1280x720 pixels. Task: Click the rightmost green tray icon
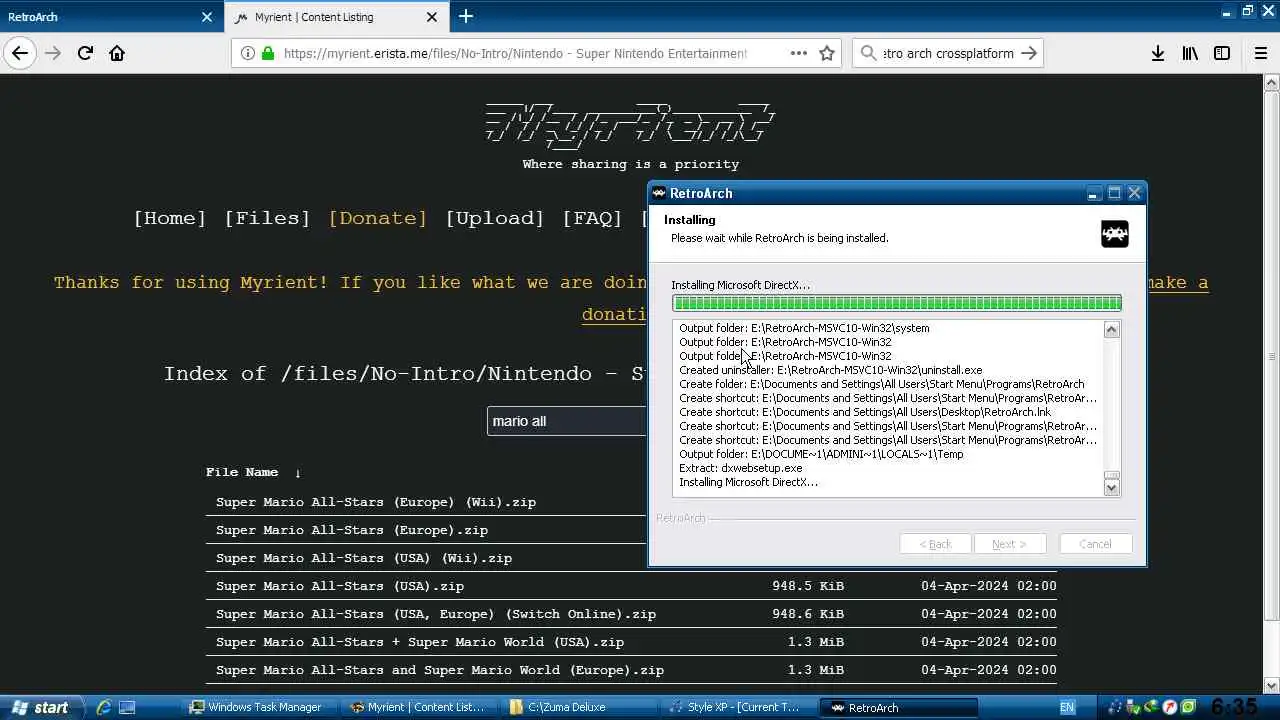point(1187,707)
